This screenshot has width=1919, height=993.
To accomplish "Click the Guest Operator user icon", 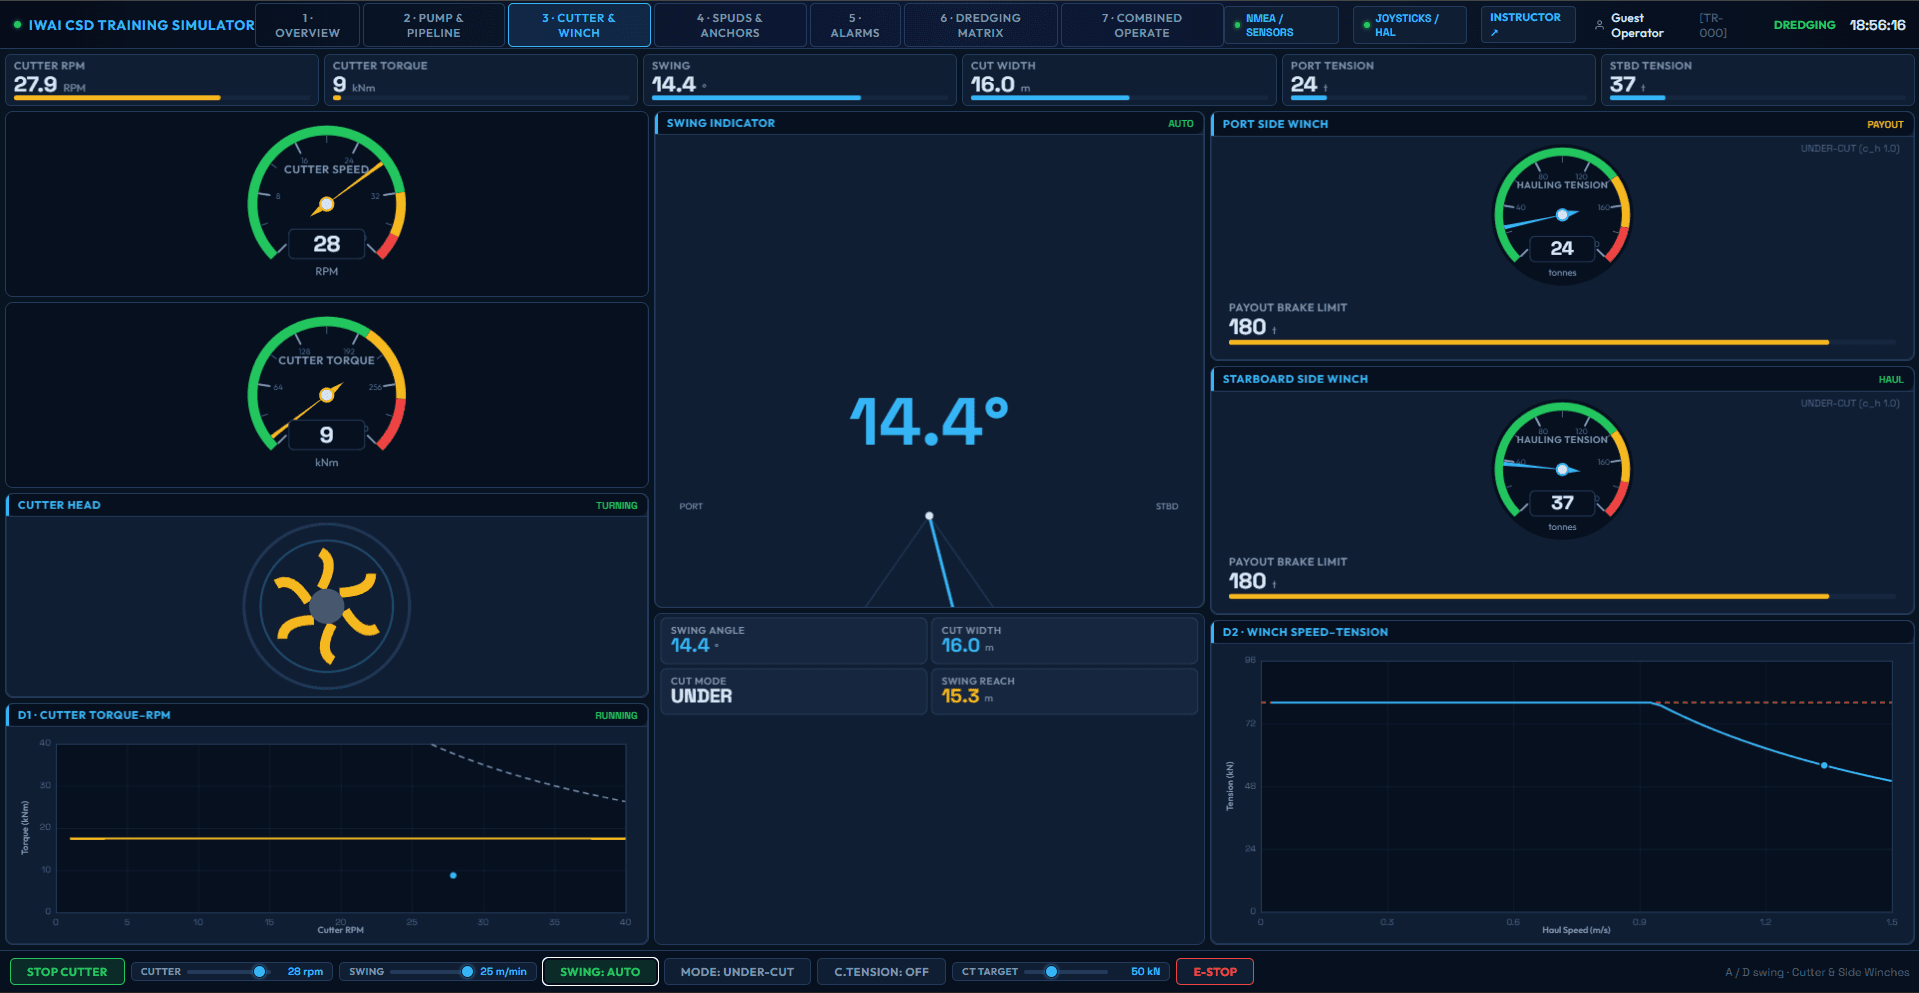I will [x=1599, y=25].
